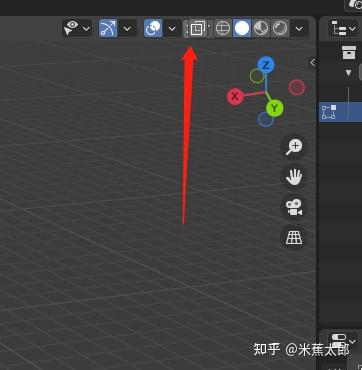
Task: Open the shading options dropdown
Action: [x=299, y=28]
